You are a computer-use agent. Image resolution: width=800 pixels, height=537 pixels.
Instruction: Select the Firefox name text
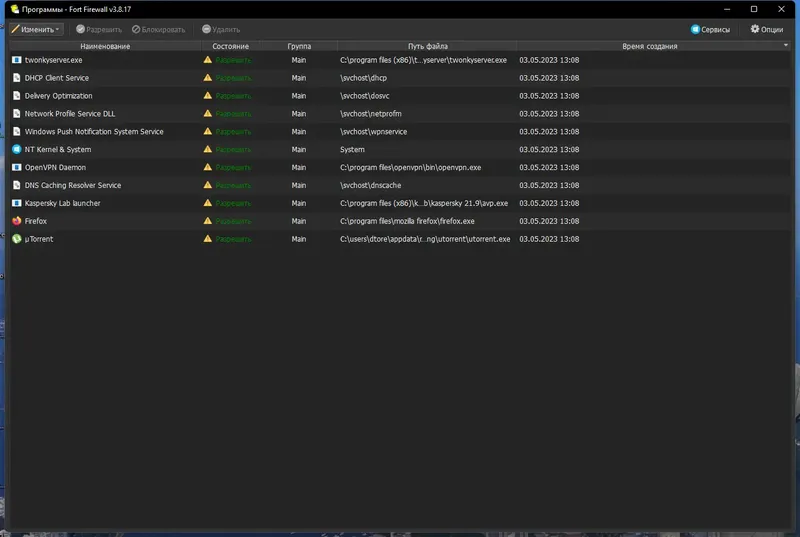pos(36,221)
